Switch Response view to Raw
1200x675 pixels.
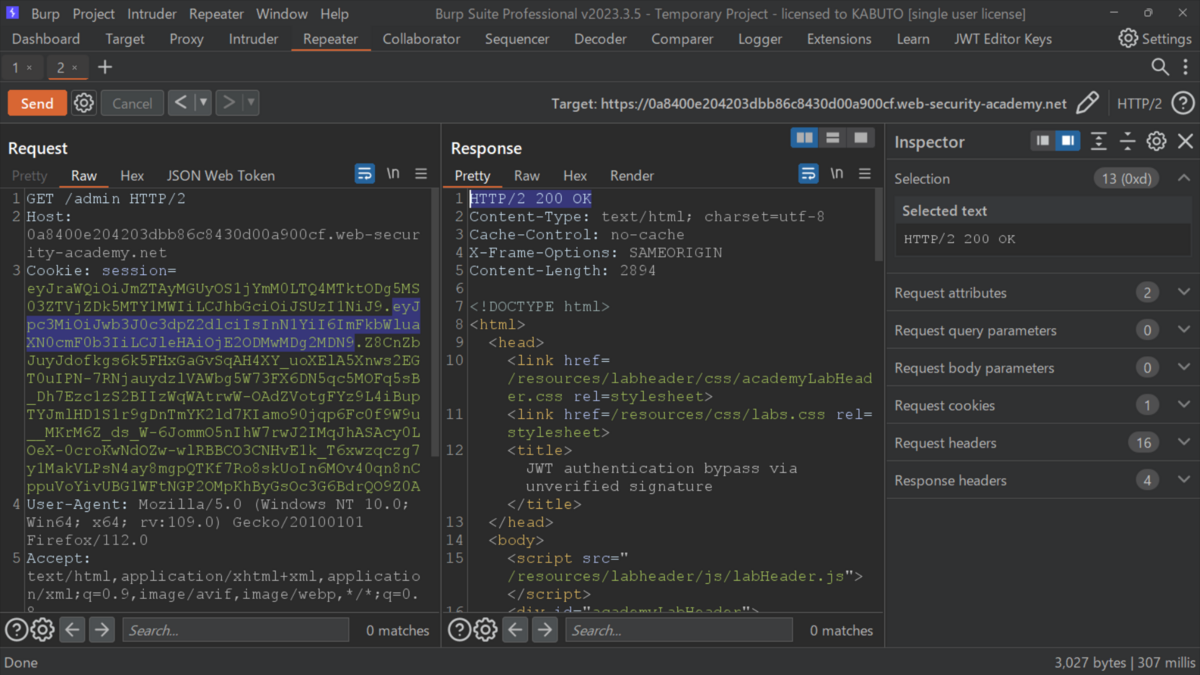tap(527, 175)
